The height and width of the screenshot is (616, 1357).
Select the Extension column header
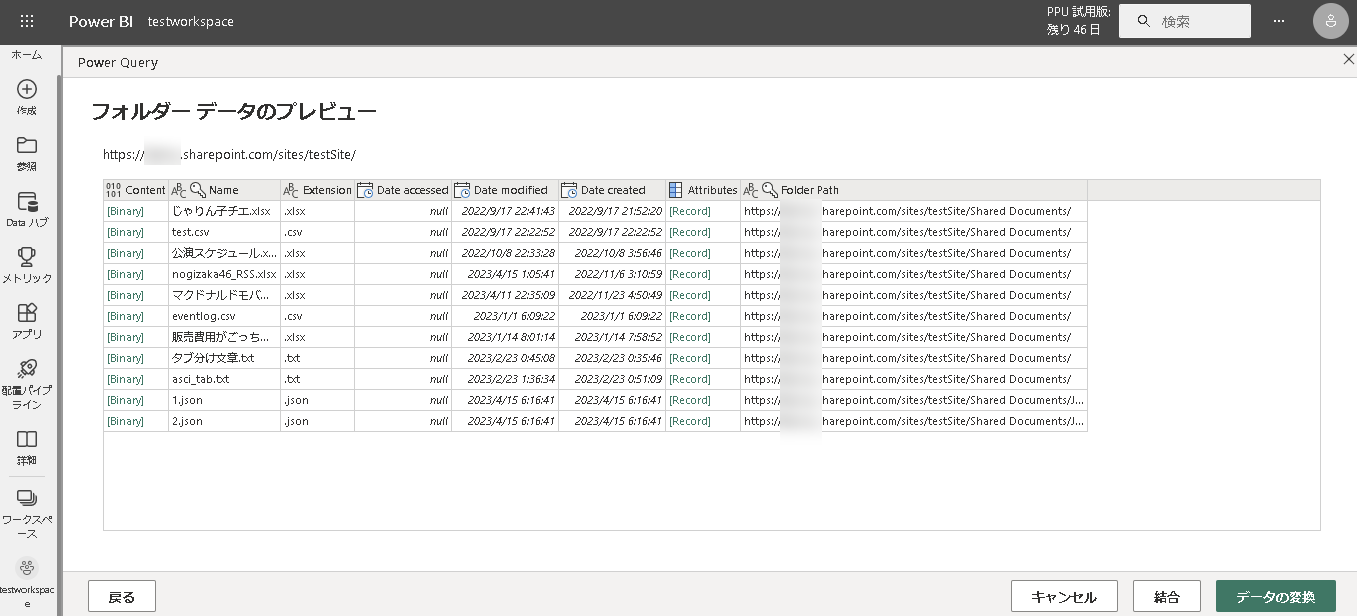click(x=317, y=190)
